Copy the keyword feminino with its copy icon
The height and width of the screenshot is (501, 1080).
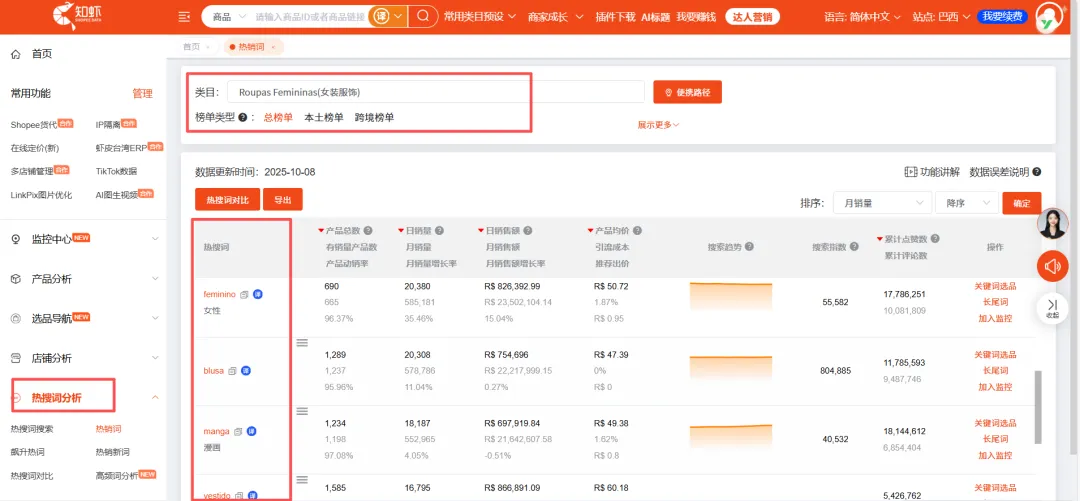click(x=245, y=294)
